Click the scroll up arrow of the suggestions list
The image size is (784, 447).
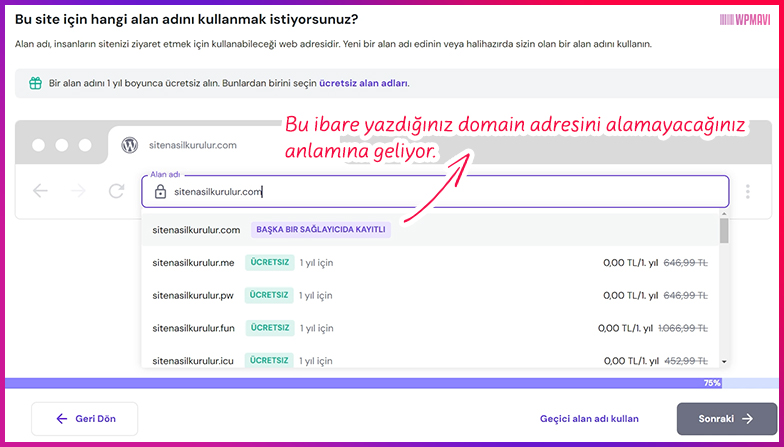[724, 214]
